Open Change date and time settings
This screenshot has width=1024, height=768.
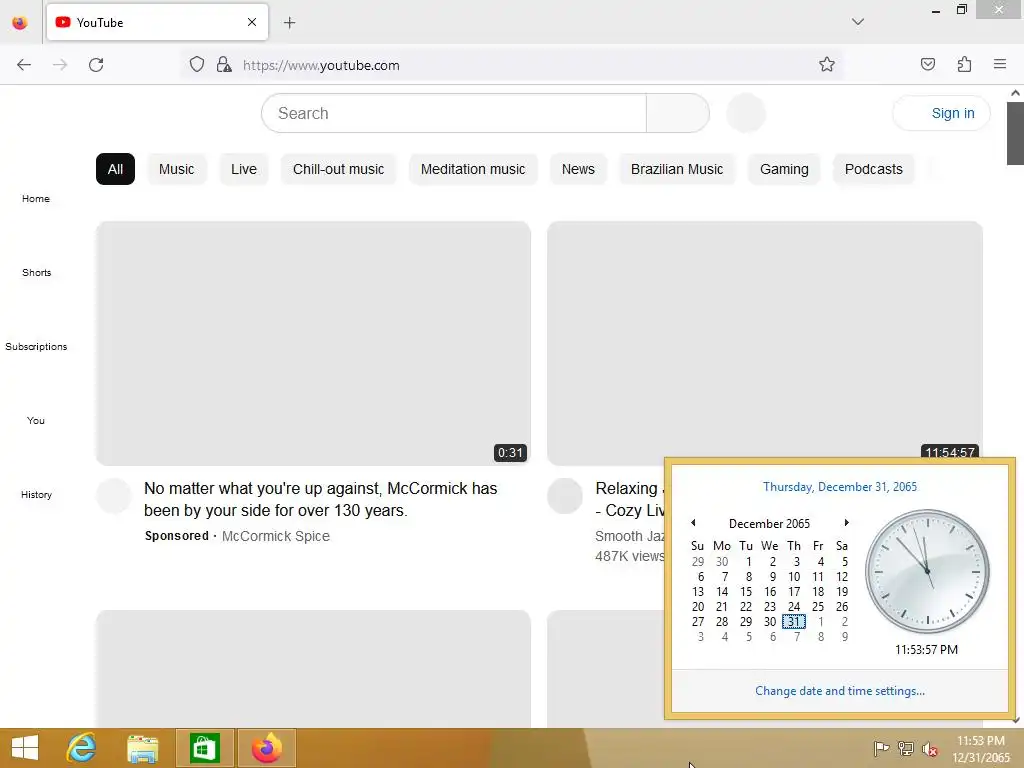point(840,691)
